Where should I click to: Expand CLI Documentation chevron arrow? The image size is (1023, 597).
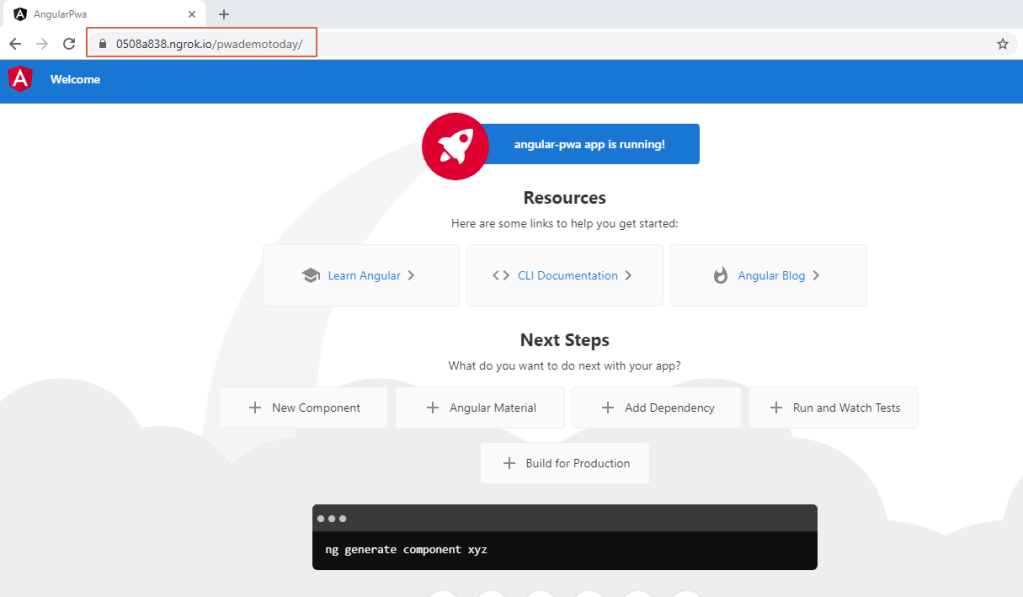click(x=628, y=276)
